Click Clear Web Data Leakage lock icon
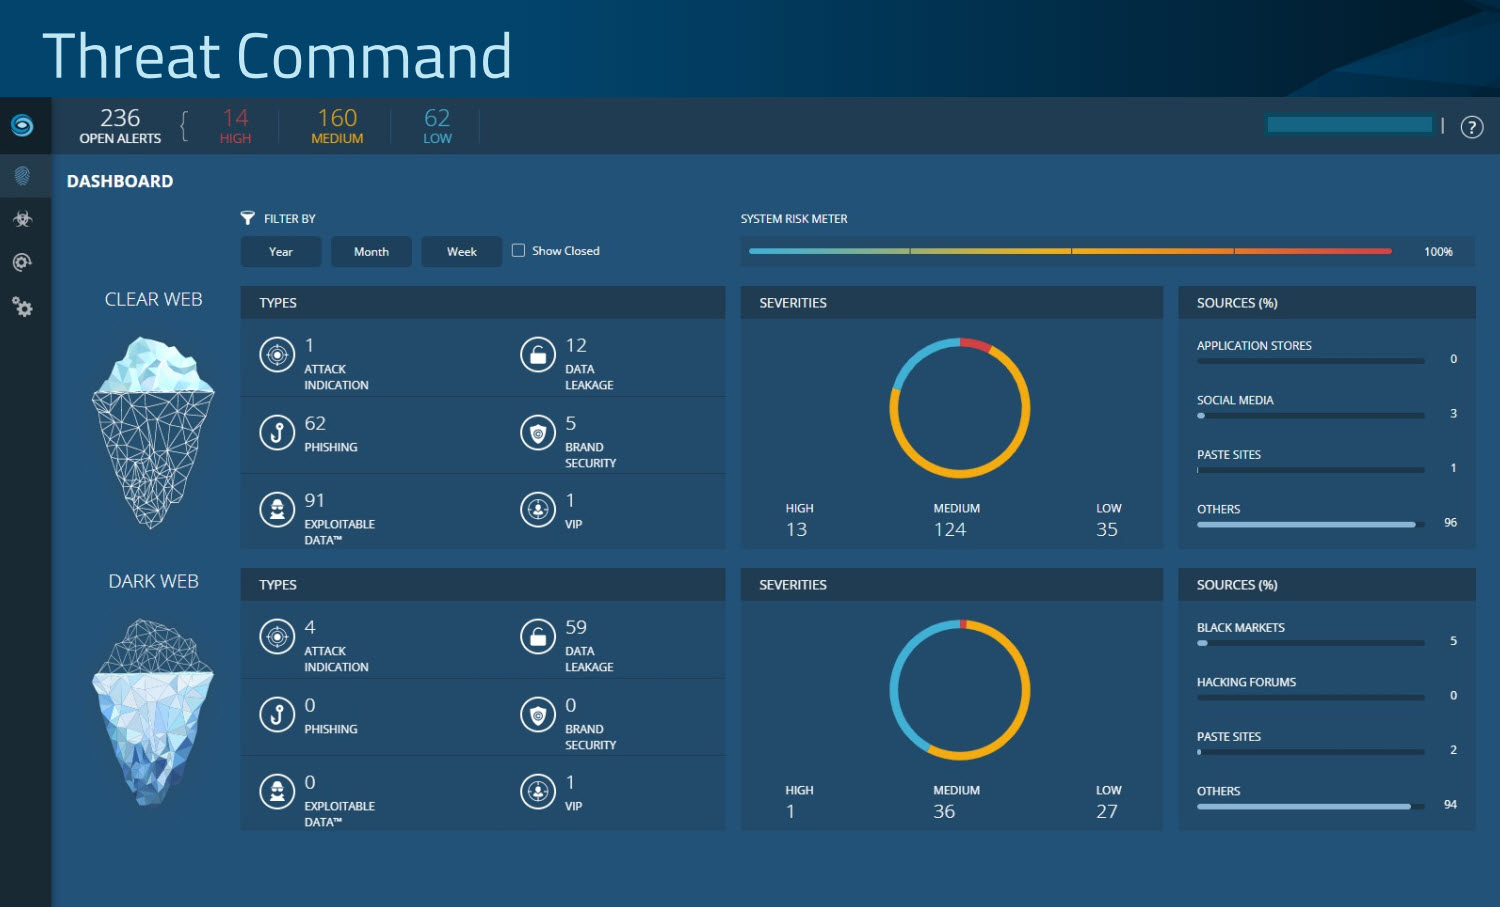Viewport: 1500px width, 907px height. point(538,355)
